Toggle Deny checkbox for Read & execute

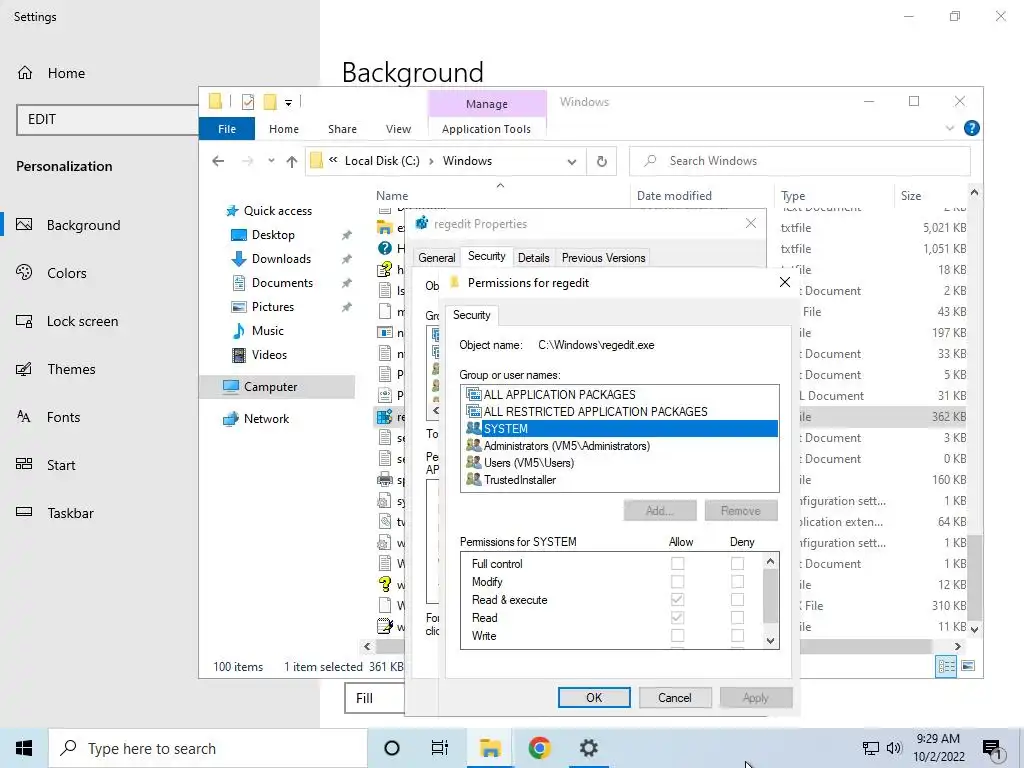coord(737,599)
